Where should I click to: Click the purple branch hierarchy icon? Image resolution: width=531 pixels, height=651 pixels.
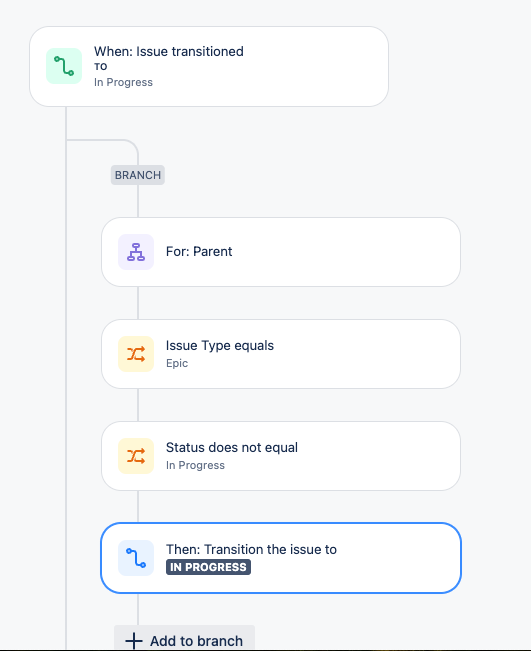(136, 252)
